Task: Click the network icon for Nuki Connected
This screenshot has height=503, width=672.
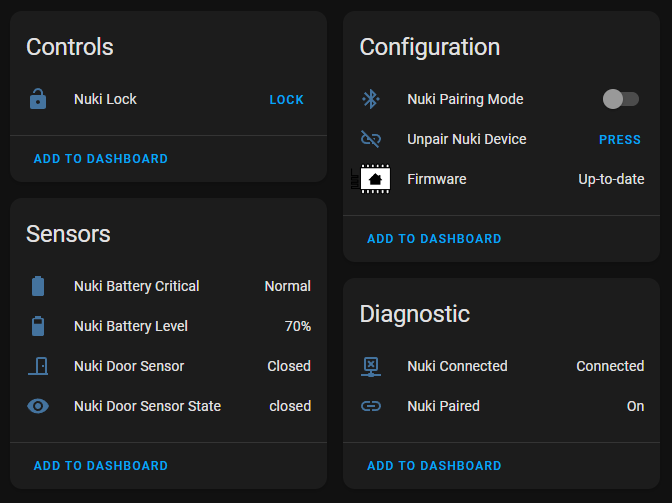Action: coord(371,367)
